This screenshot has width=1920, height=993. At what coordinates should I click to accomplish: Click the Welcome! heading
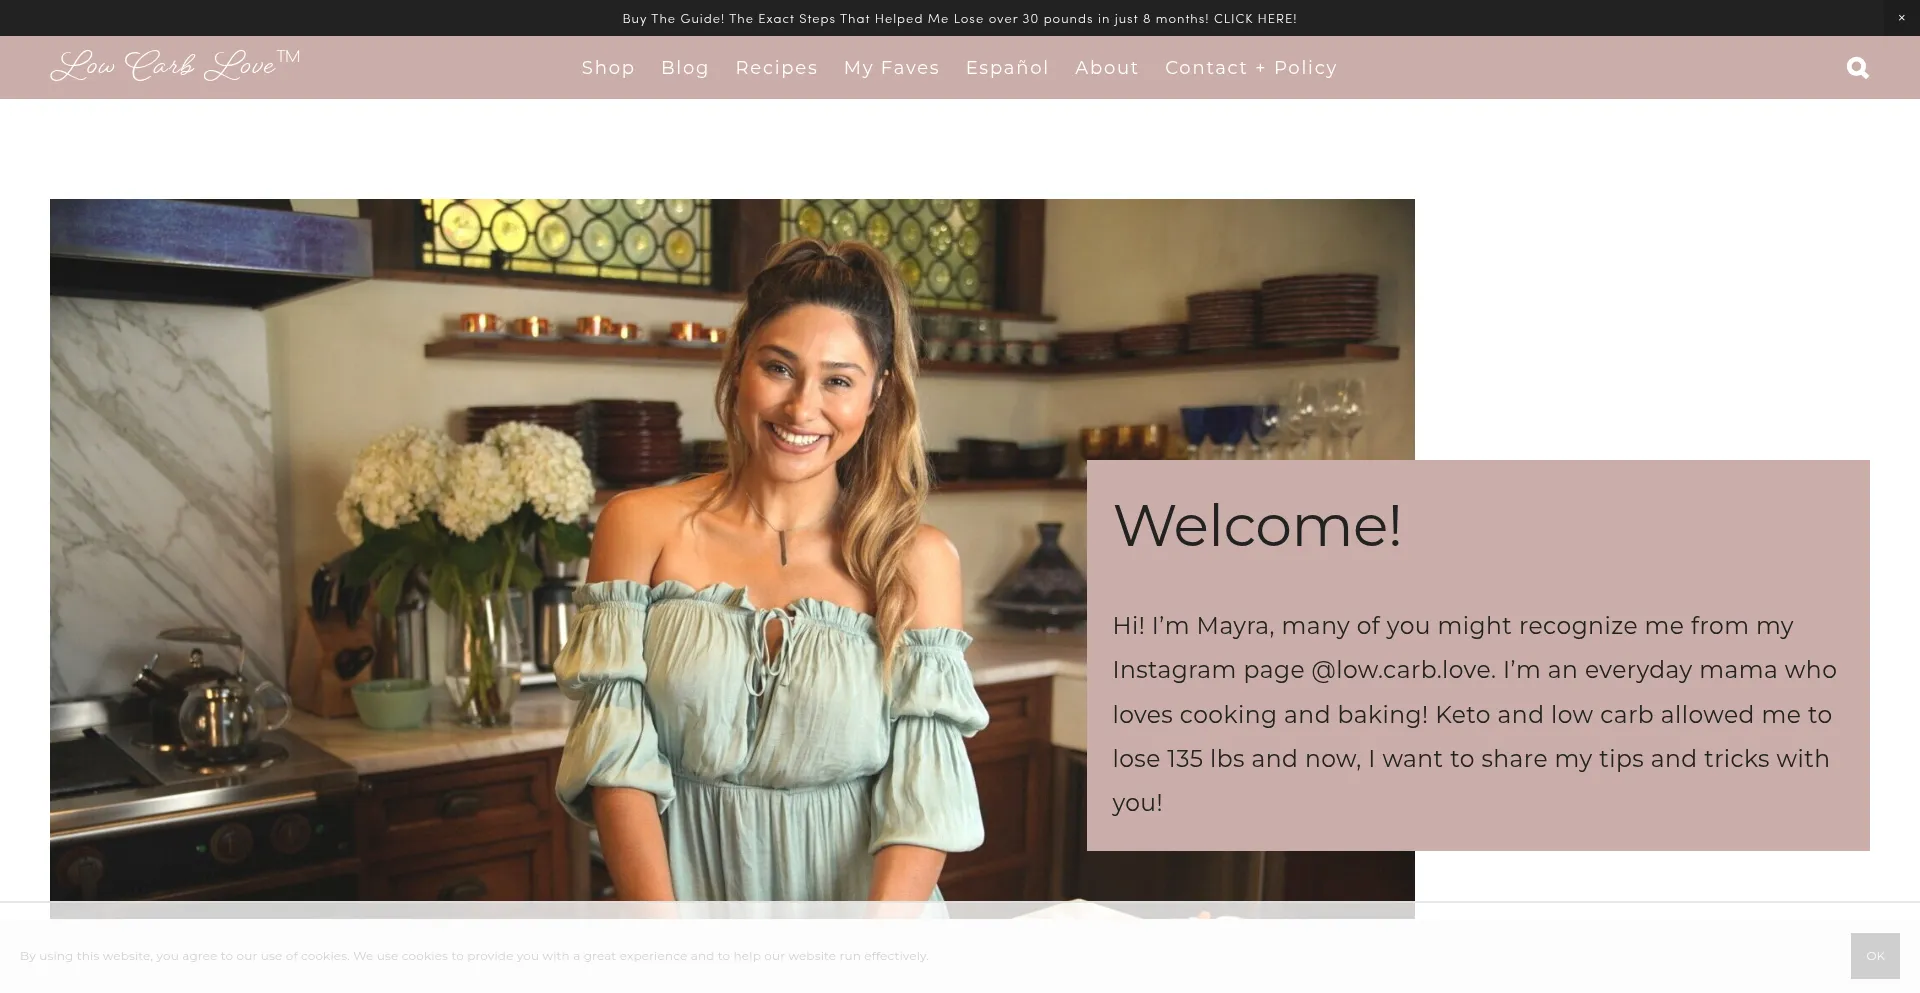tap(1257, 525)
